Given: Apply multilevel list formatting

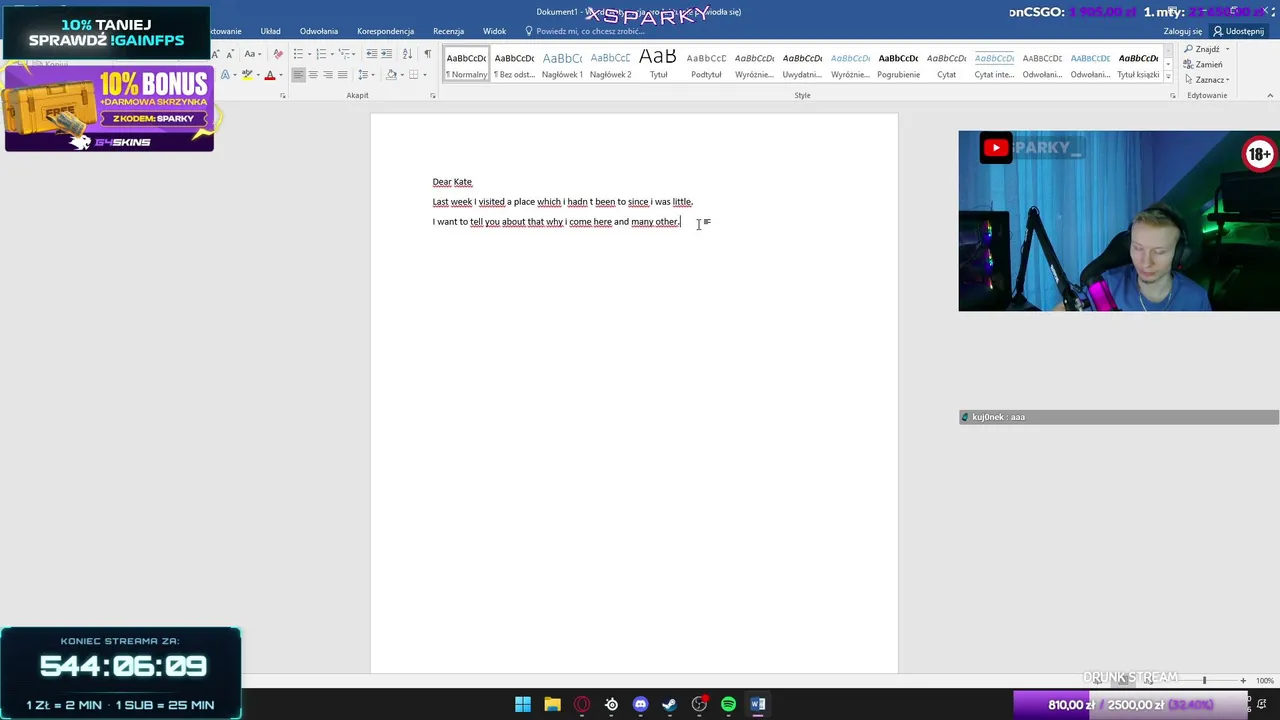Looking at the screenshot, I should coord(344,54).
